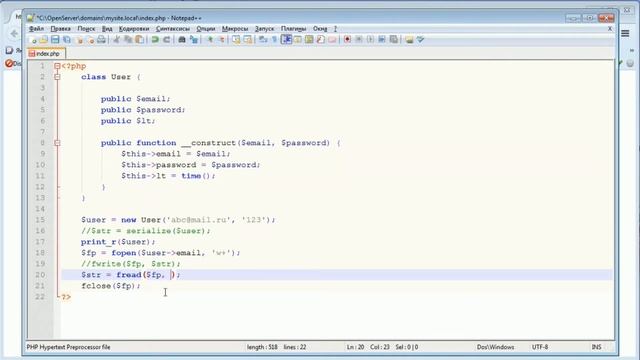The height and width of the screenshot is (360, 640).
Task: Click line number 20 in margin
Action: point(40,275)
